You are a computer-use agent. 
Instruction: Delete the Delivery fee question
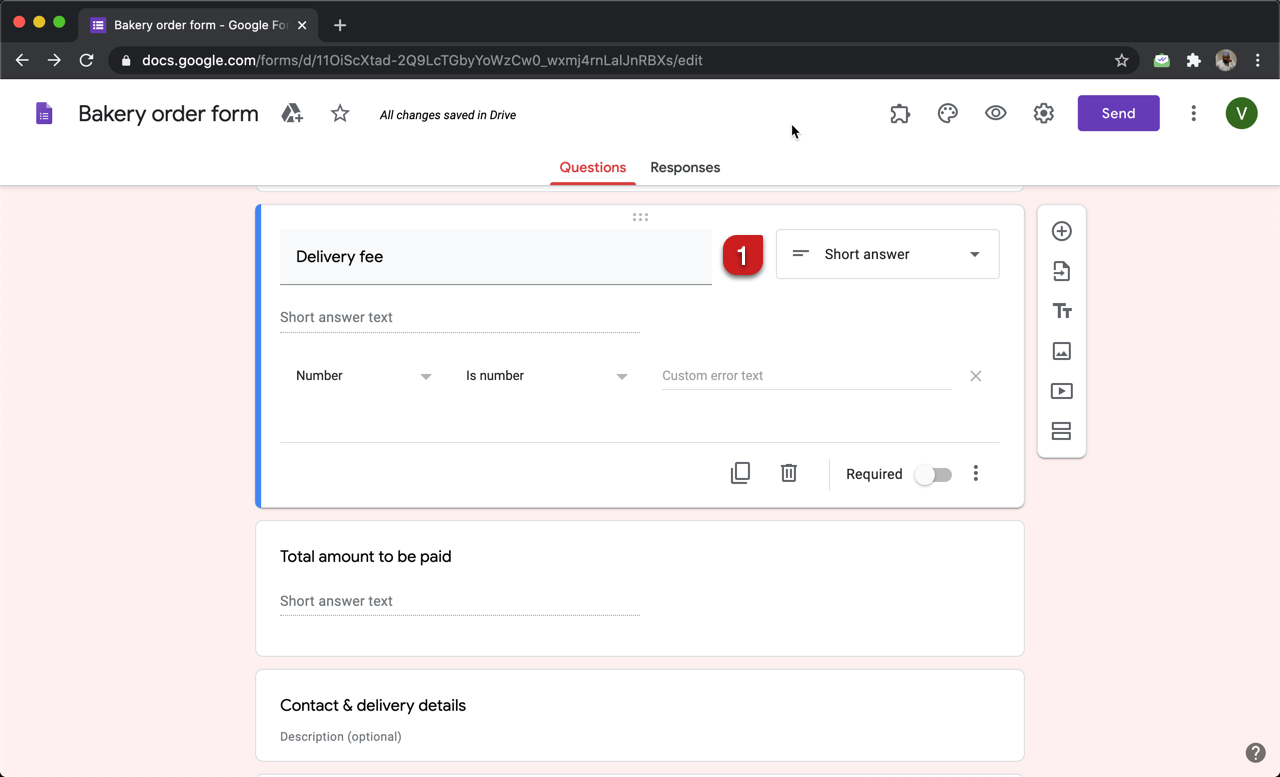pyautogui.click(x=788, y=472)
